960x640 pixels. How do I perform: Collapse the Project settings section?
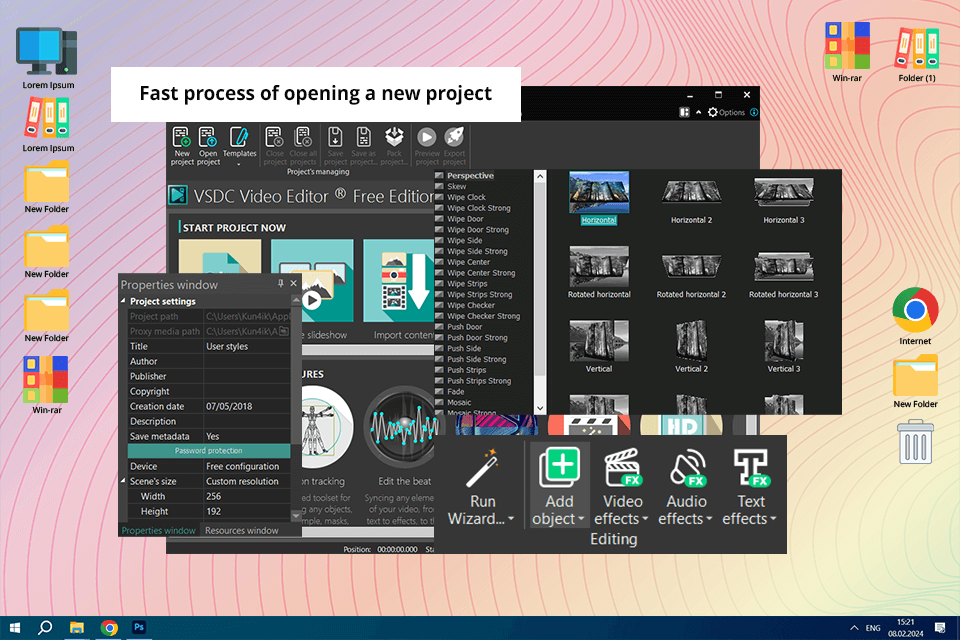pyautogui.click(x=123, y=301)
